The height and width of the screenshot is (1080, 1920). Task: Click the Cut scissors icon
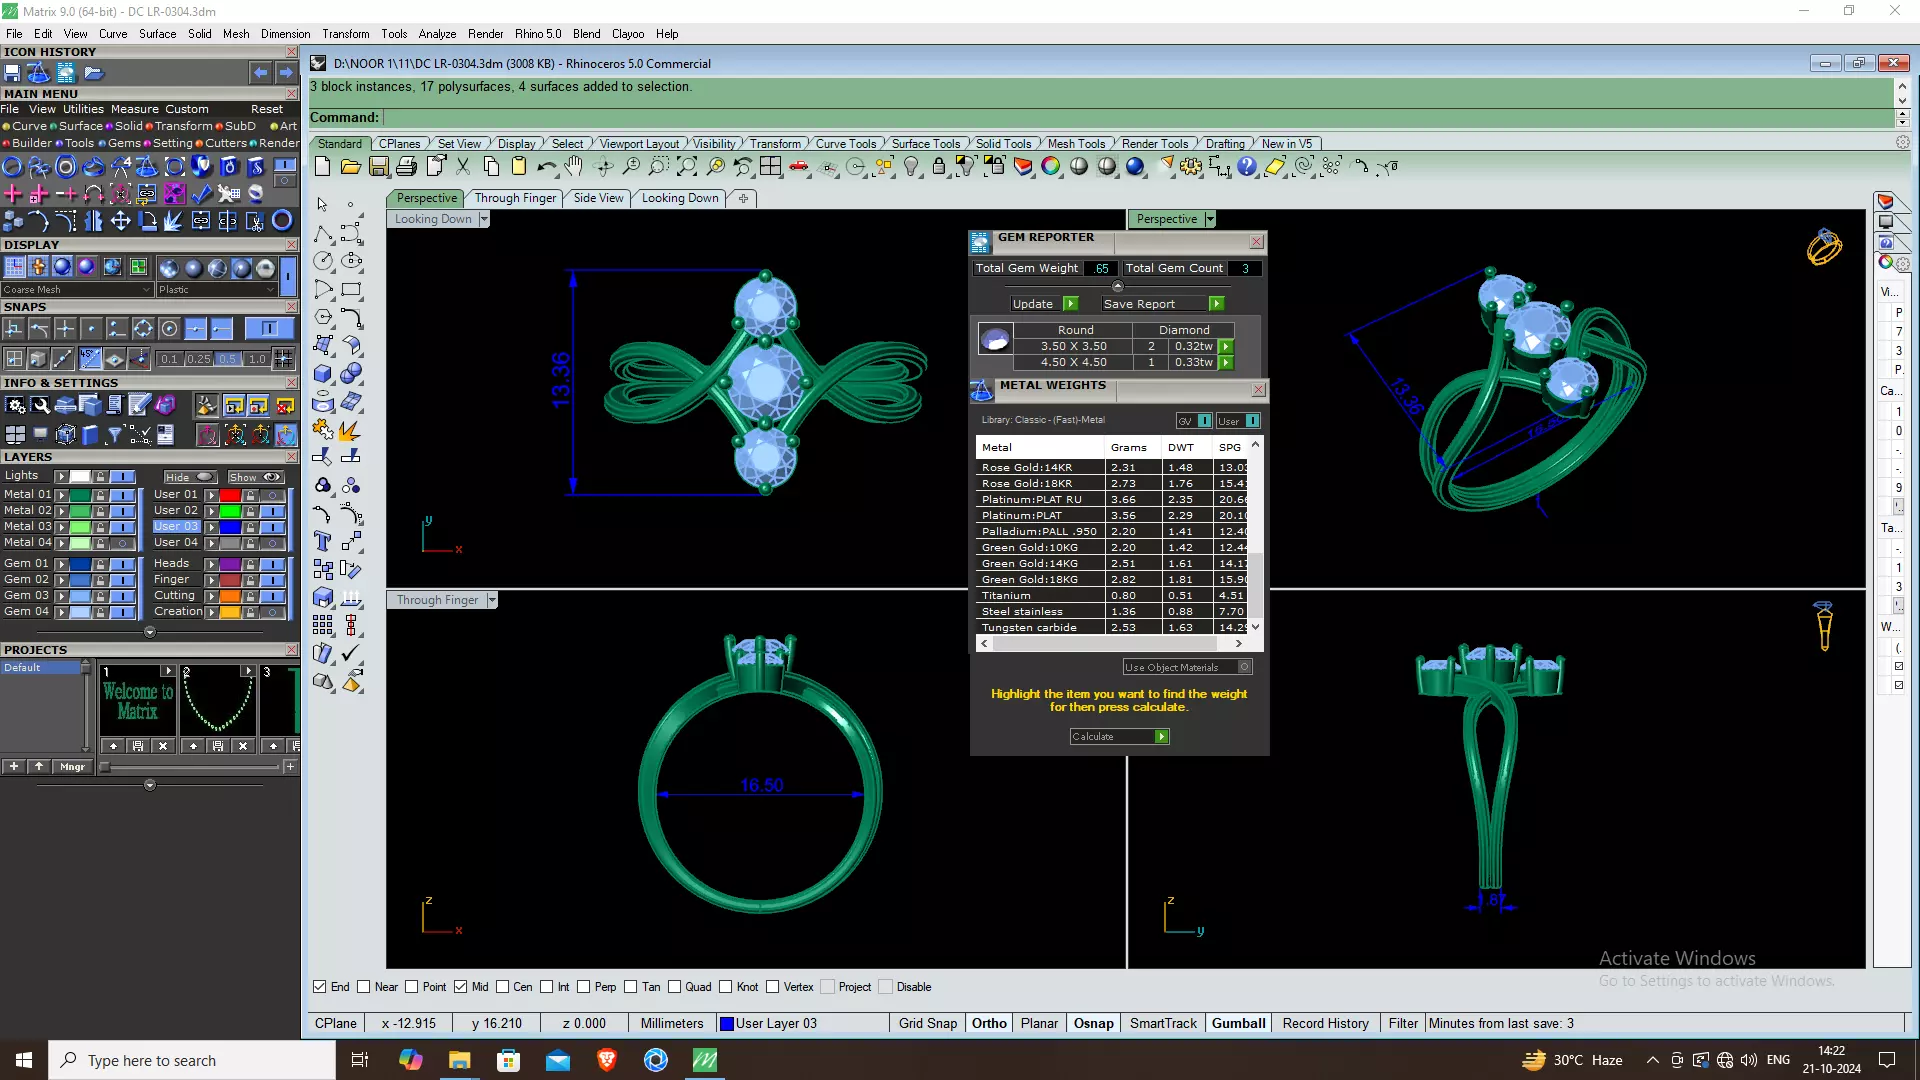point(463,167)
